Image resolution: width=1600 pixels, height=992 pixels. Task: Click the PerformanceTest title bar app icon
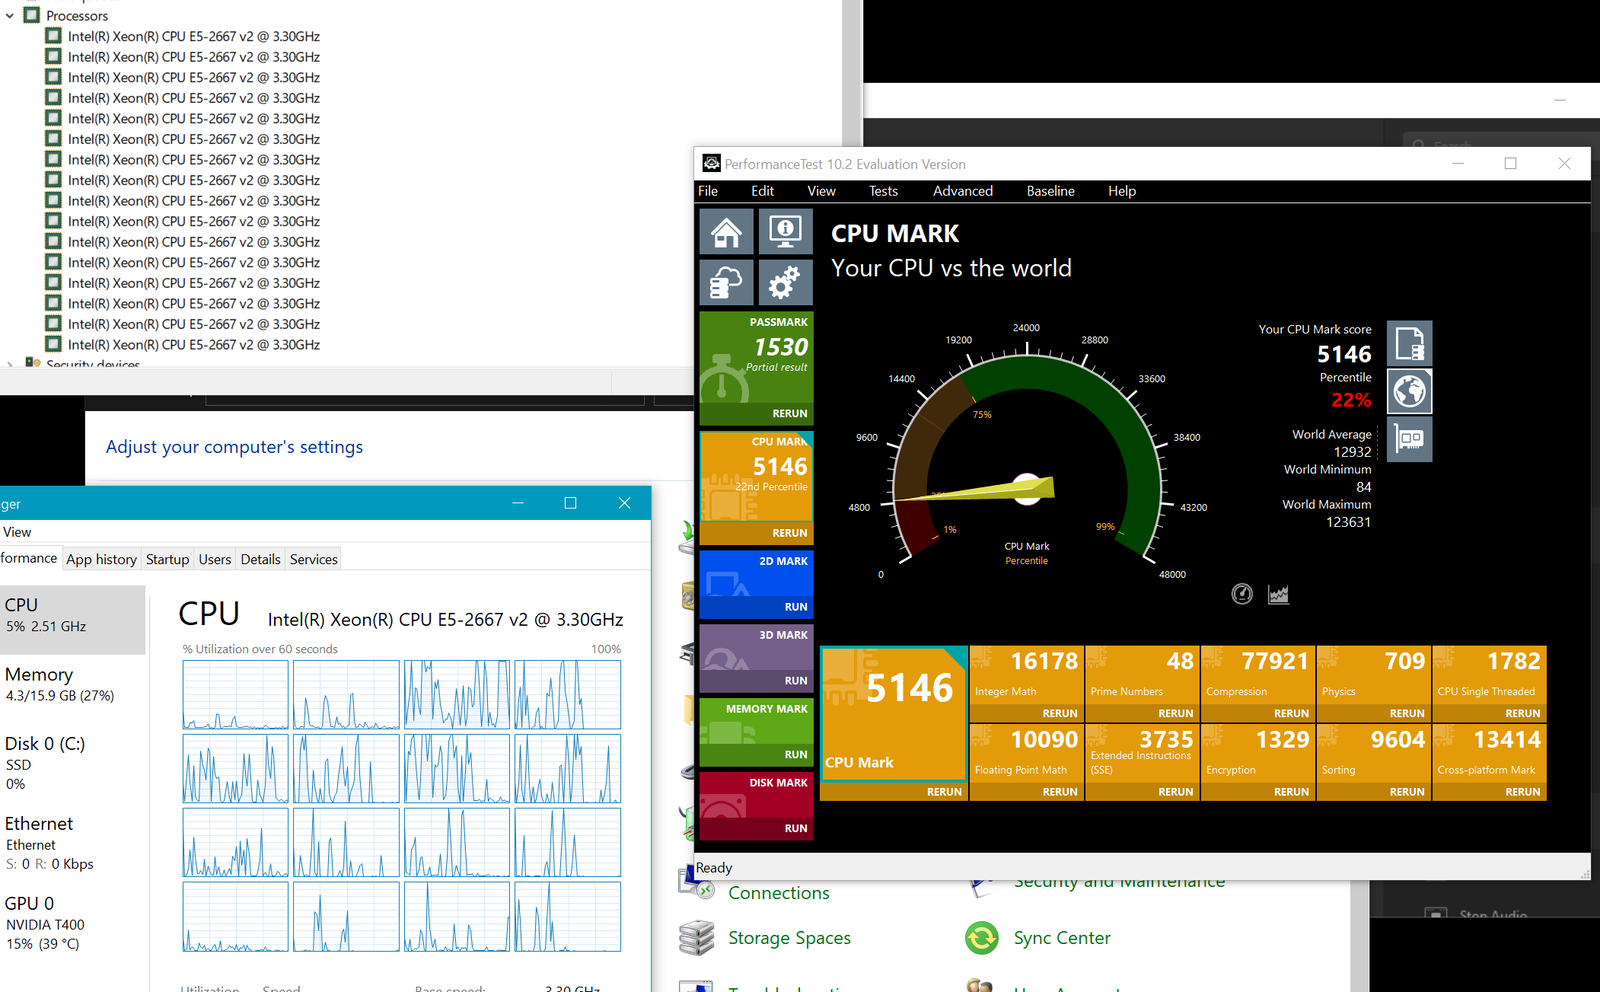(x=711, y=164)
